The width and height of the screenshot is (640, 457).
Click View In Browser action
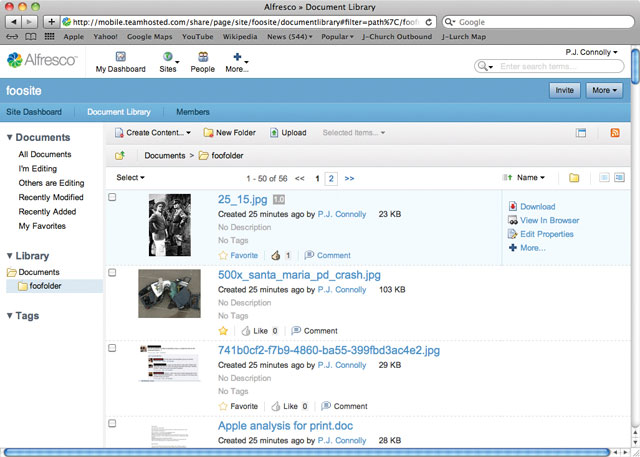click(x=544, y=220)
